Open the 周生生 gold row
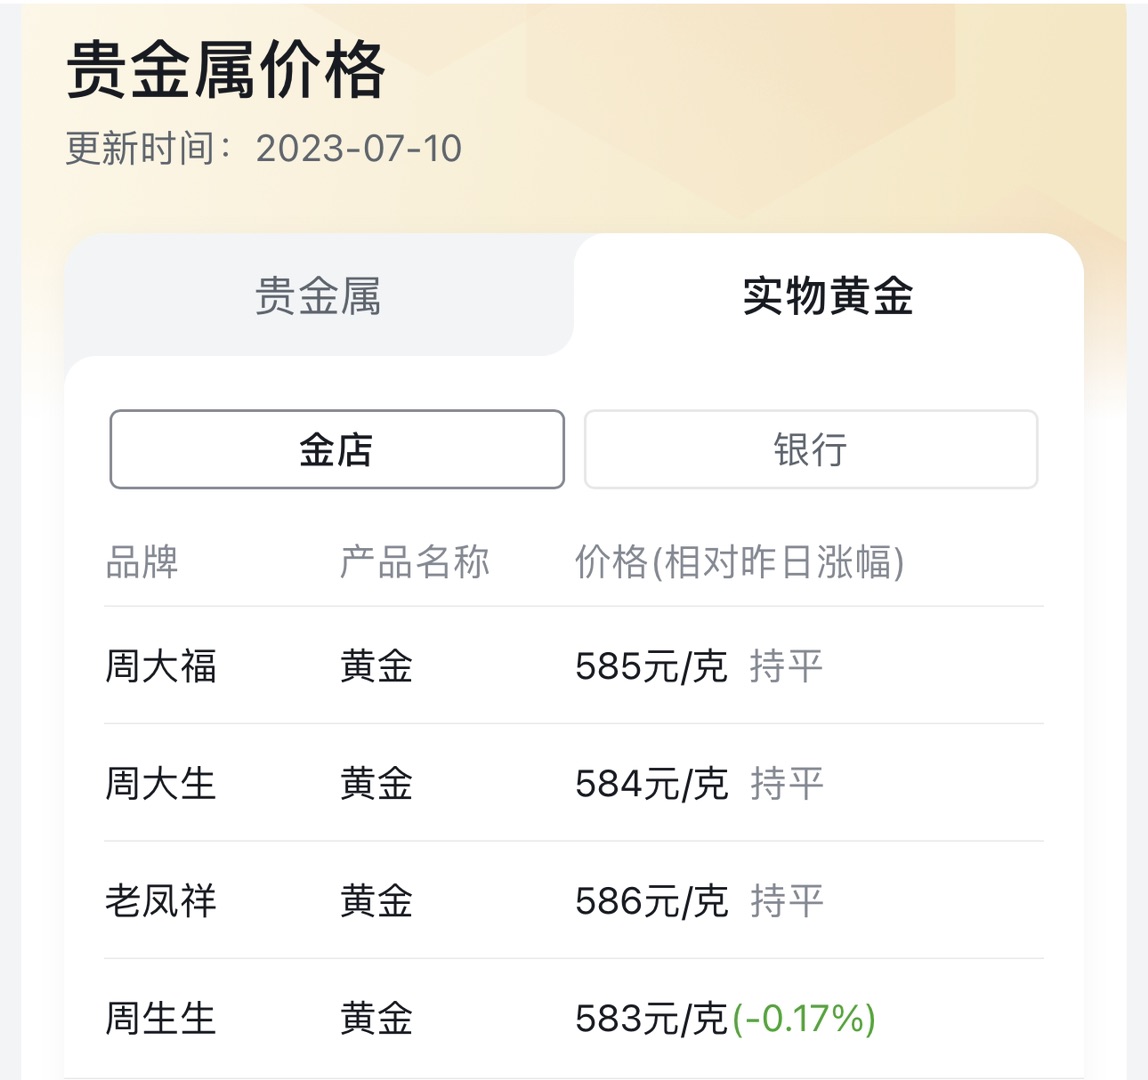The height and width of the screenshot is (1080, 1148). [x=574, y=1018]
